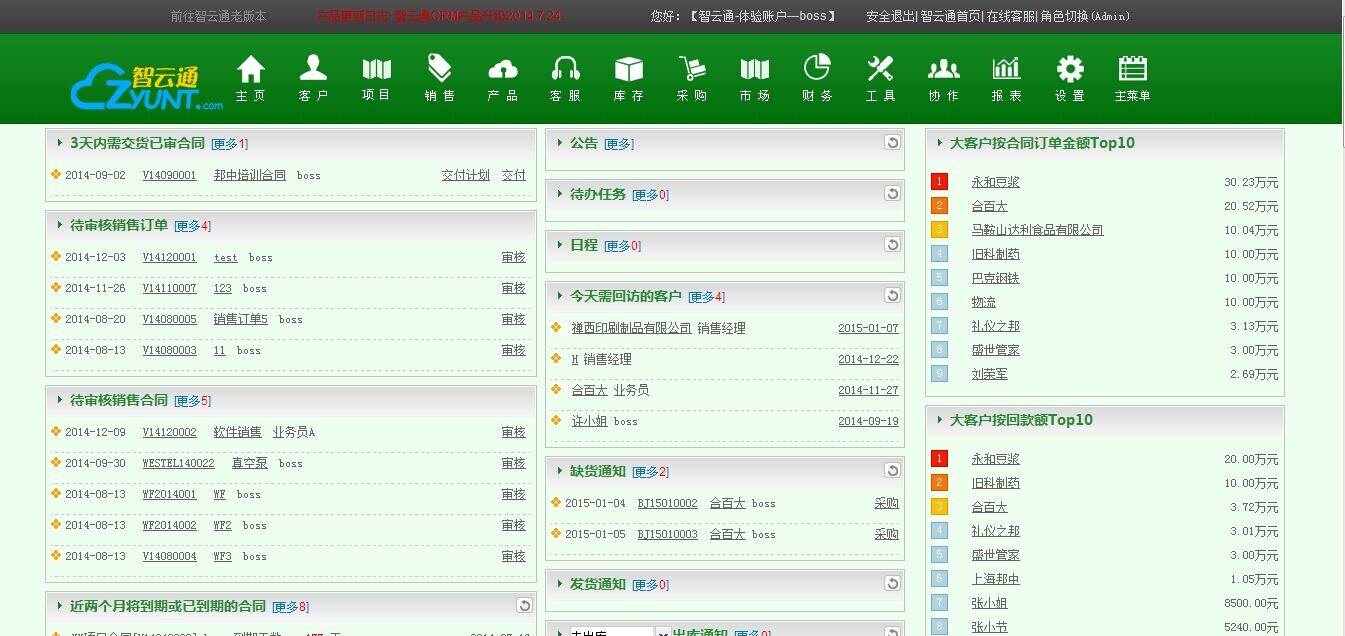Open the 财务 finance pie icon

818,78
